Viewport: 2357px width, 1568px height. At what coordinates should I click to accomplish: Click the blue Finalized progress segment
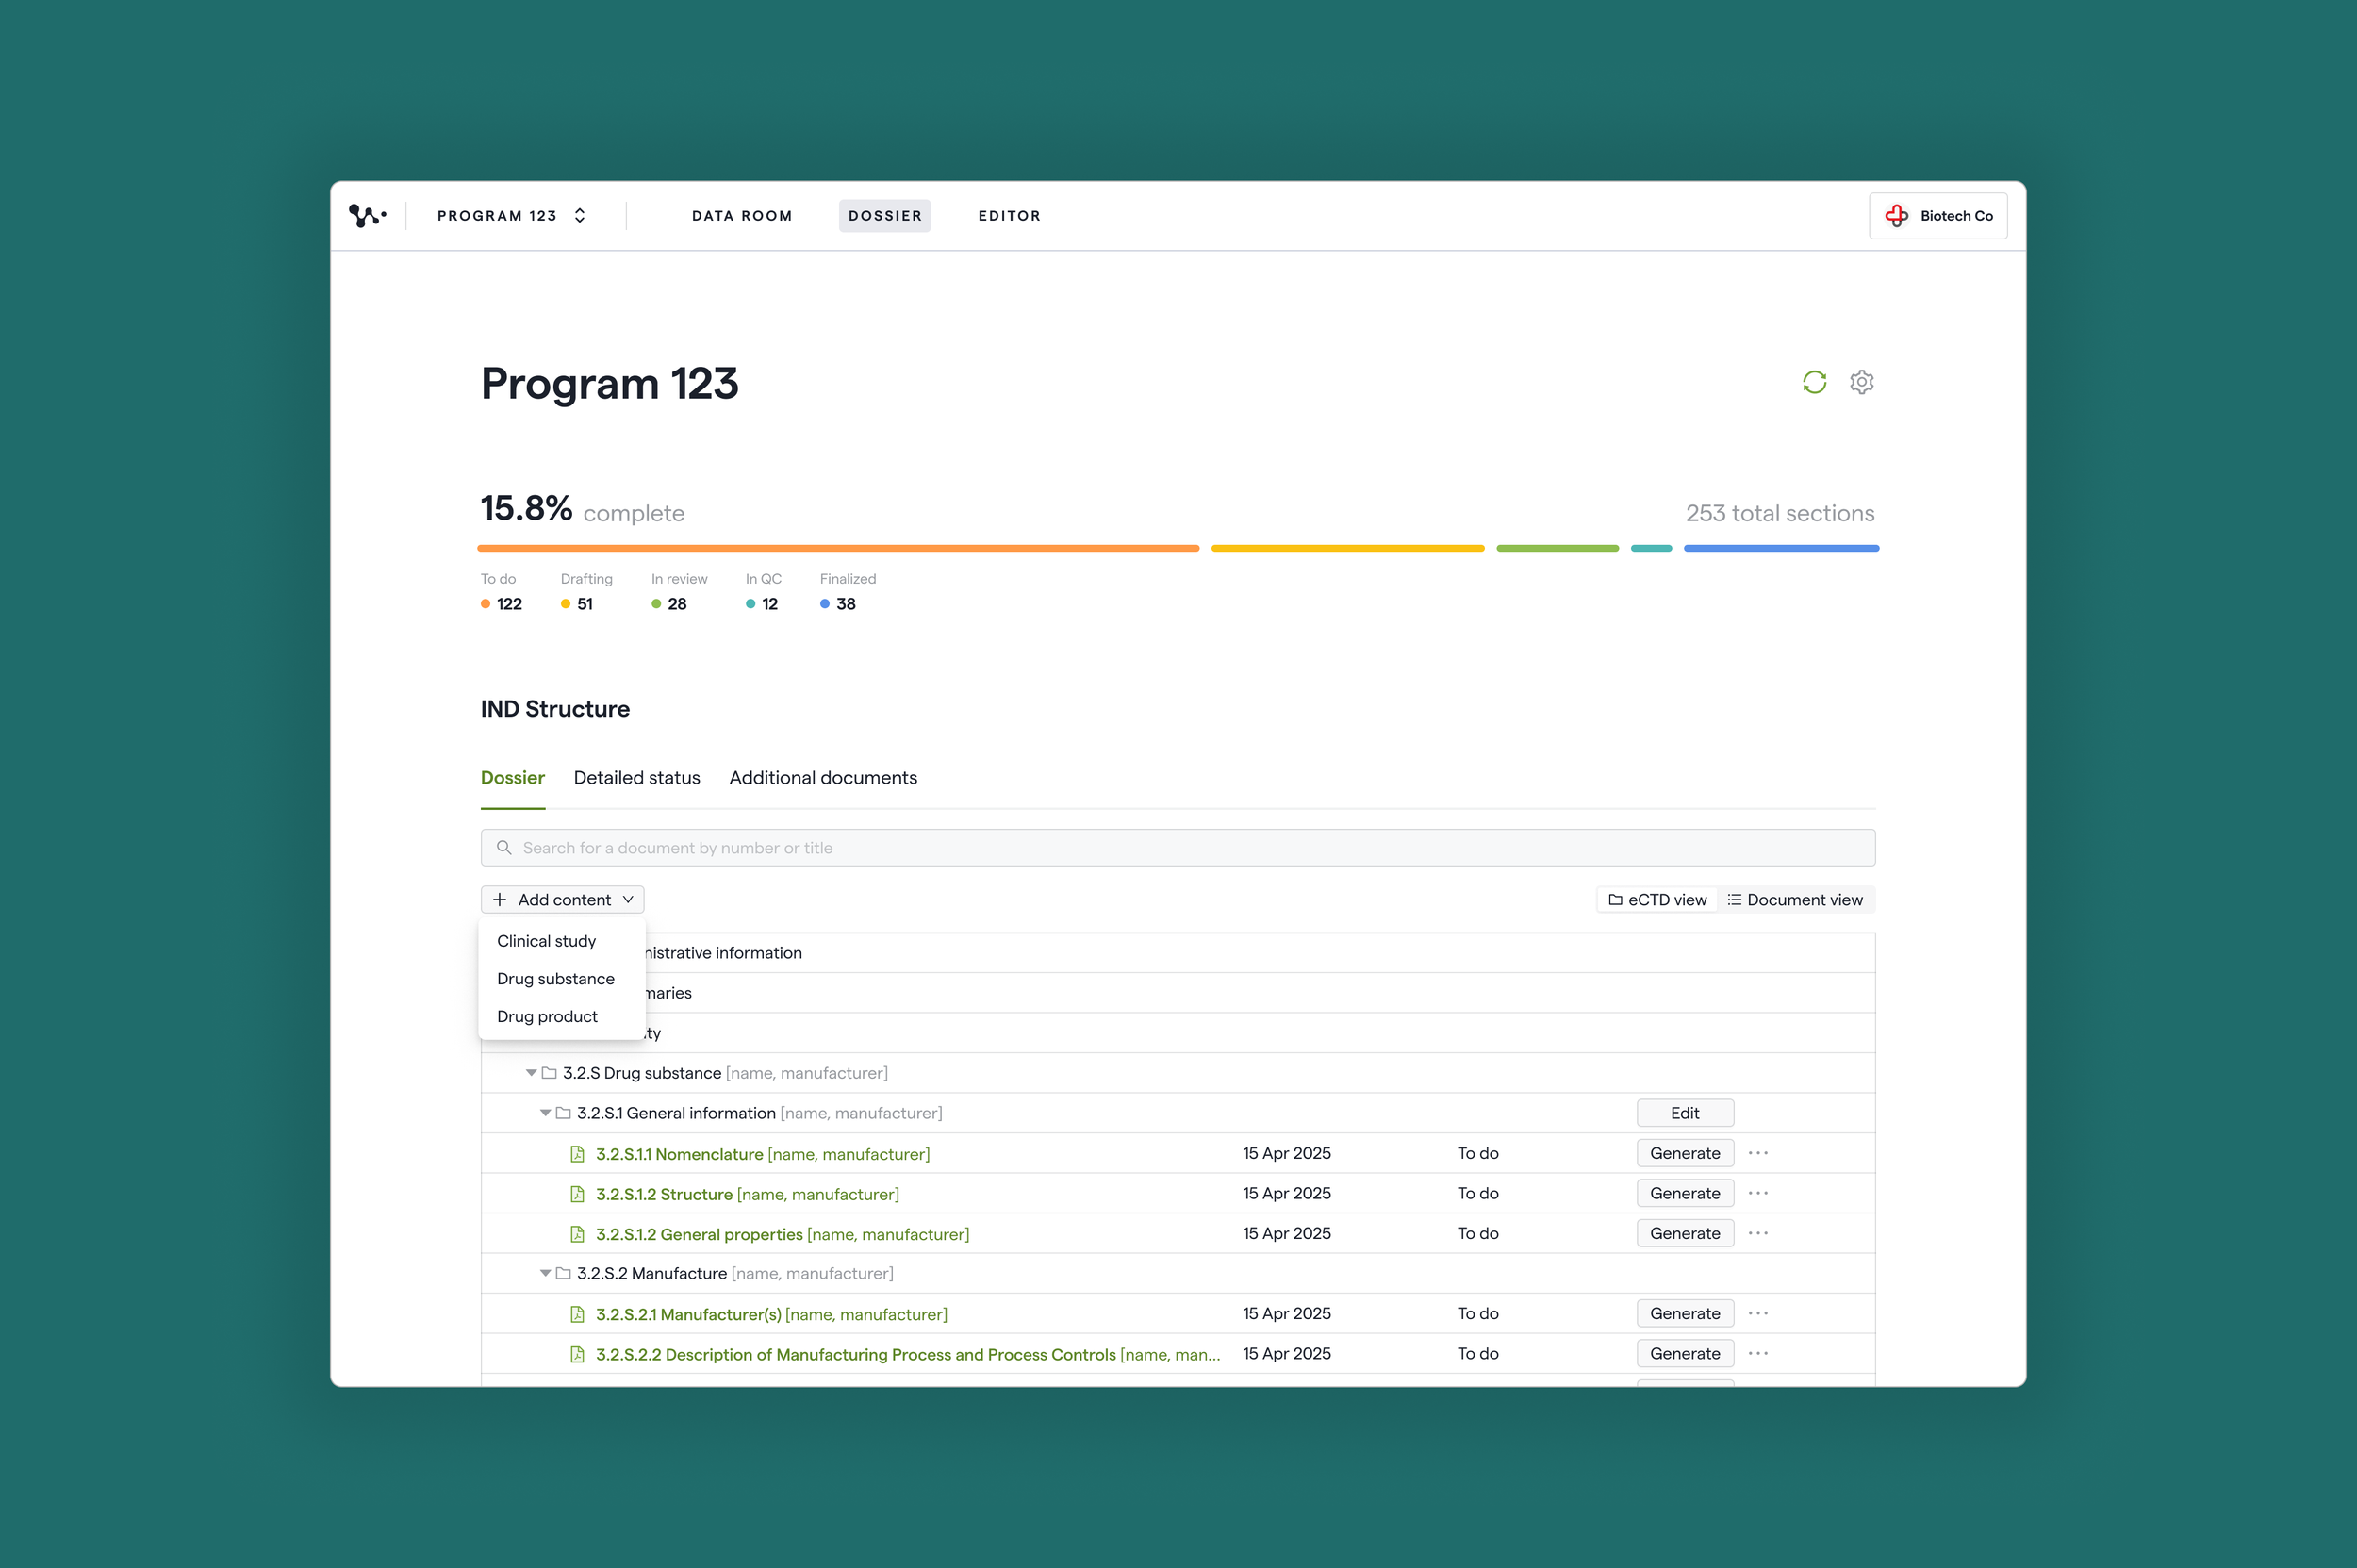coord(1781,548)
